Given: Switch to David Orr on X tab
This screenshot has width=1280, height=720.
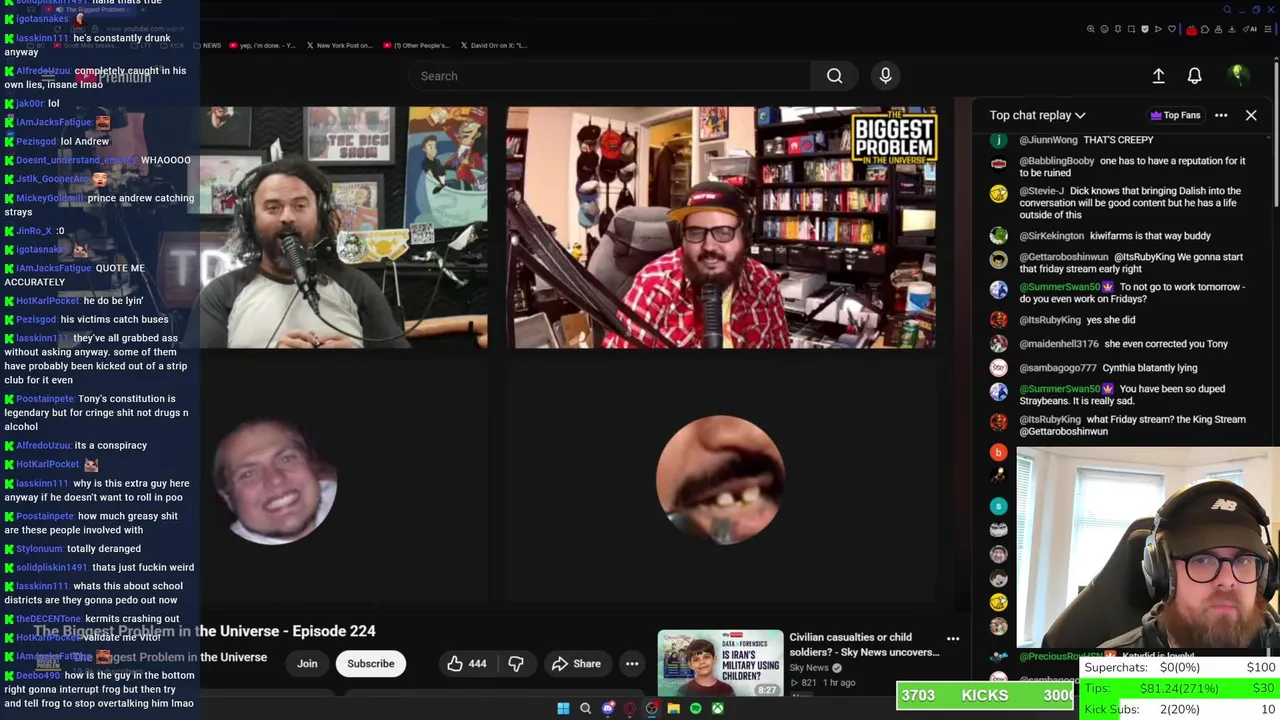Looking at the screenshot, I should (x=495, y=45).
